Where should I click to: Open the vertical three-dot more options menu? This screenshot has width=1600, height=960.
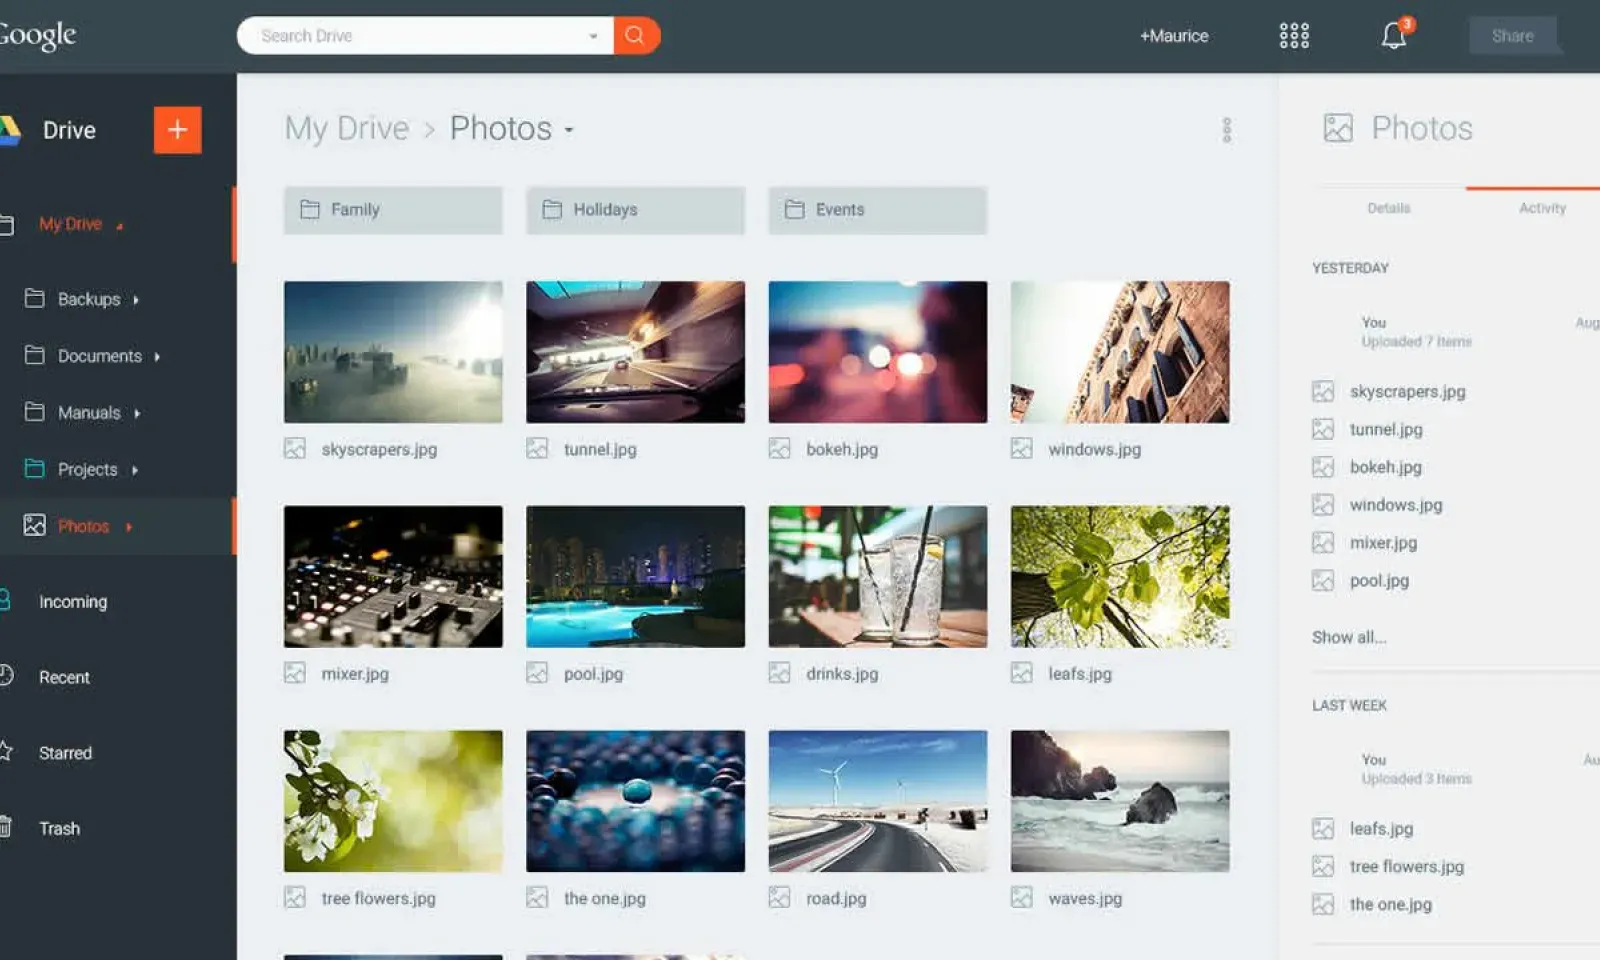1226,130
